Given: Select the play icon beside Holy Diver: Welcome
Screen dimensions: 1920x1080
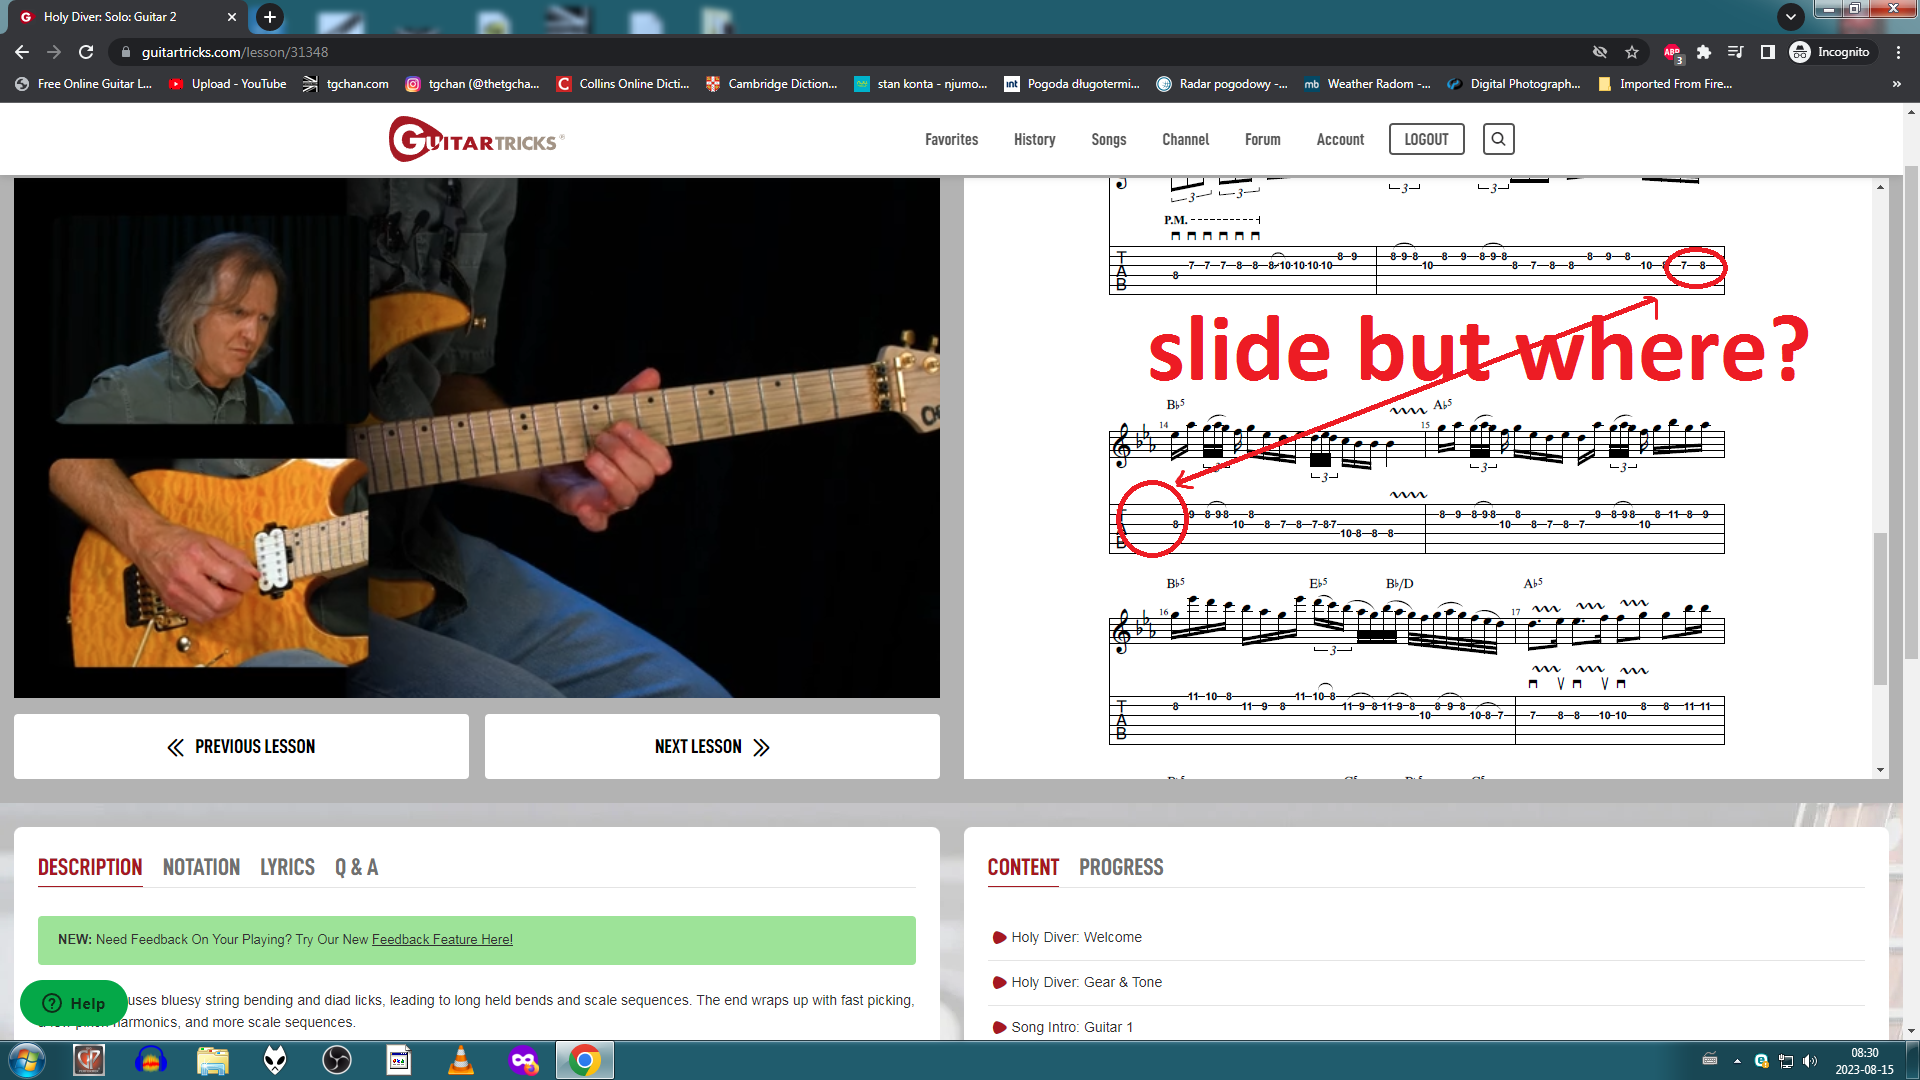Looking at the screenshot, I should (x=997, y=937).
